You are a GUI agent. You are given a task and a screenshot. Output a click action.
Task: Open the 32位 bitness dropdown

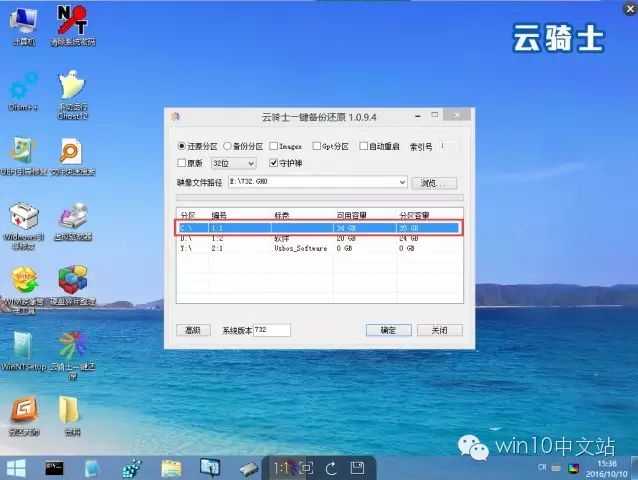click(x=234, y=163)
